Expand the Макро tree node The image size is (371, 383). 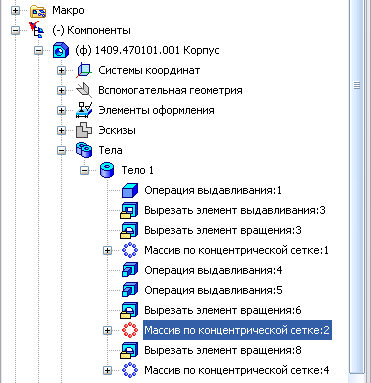coord(15,11)
